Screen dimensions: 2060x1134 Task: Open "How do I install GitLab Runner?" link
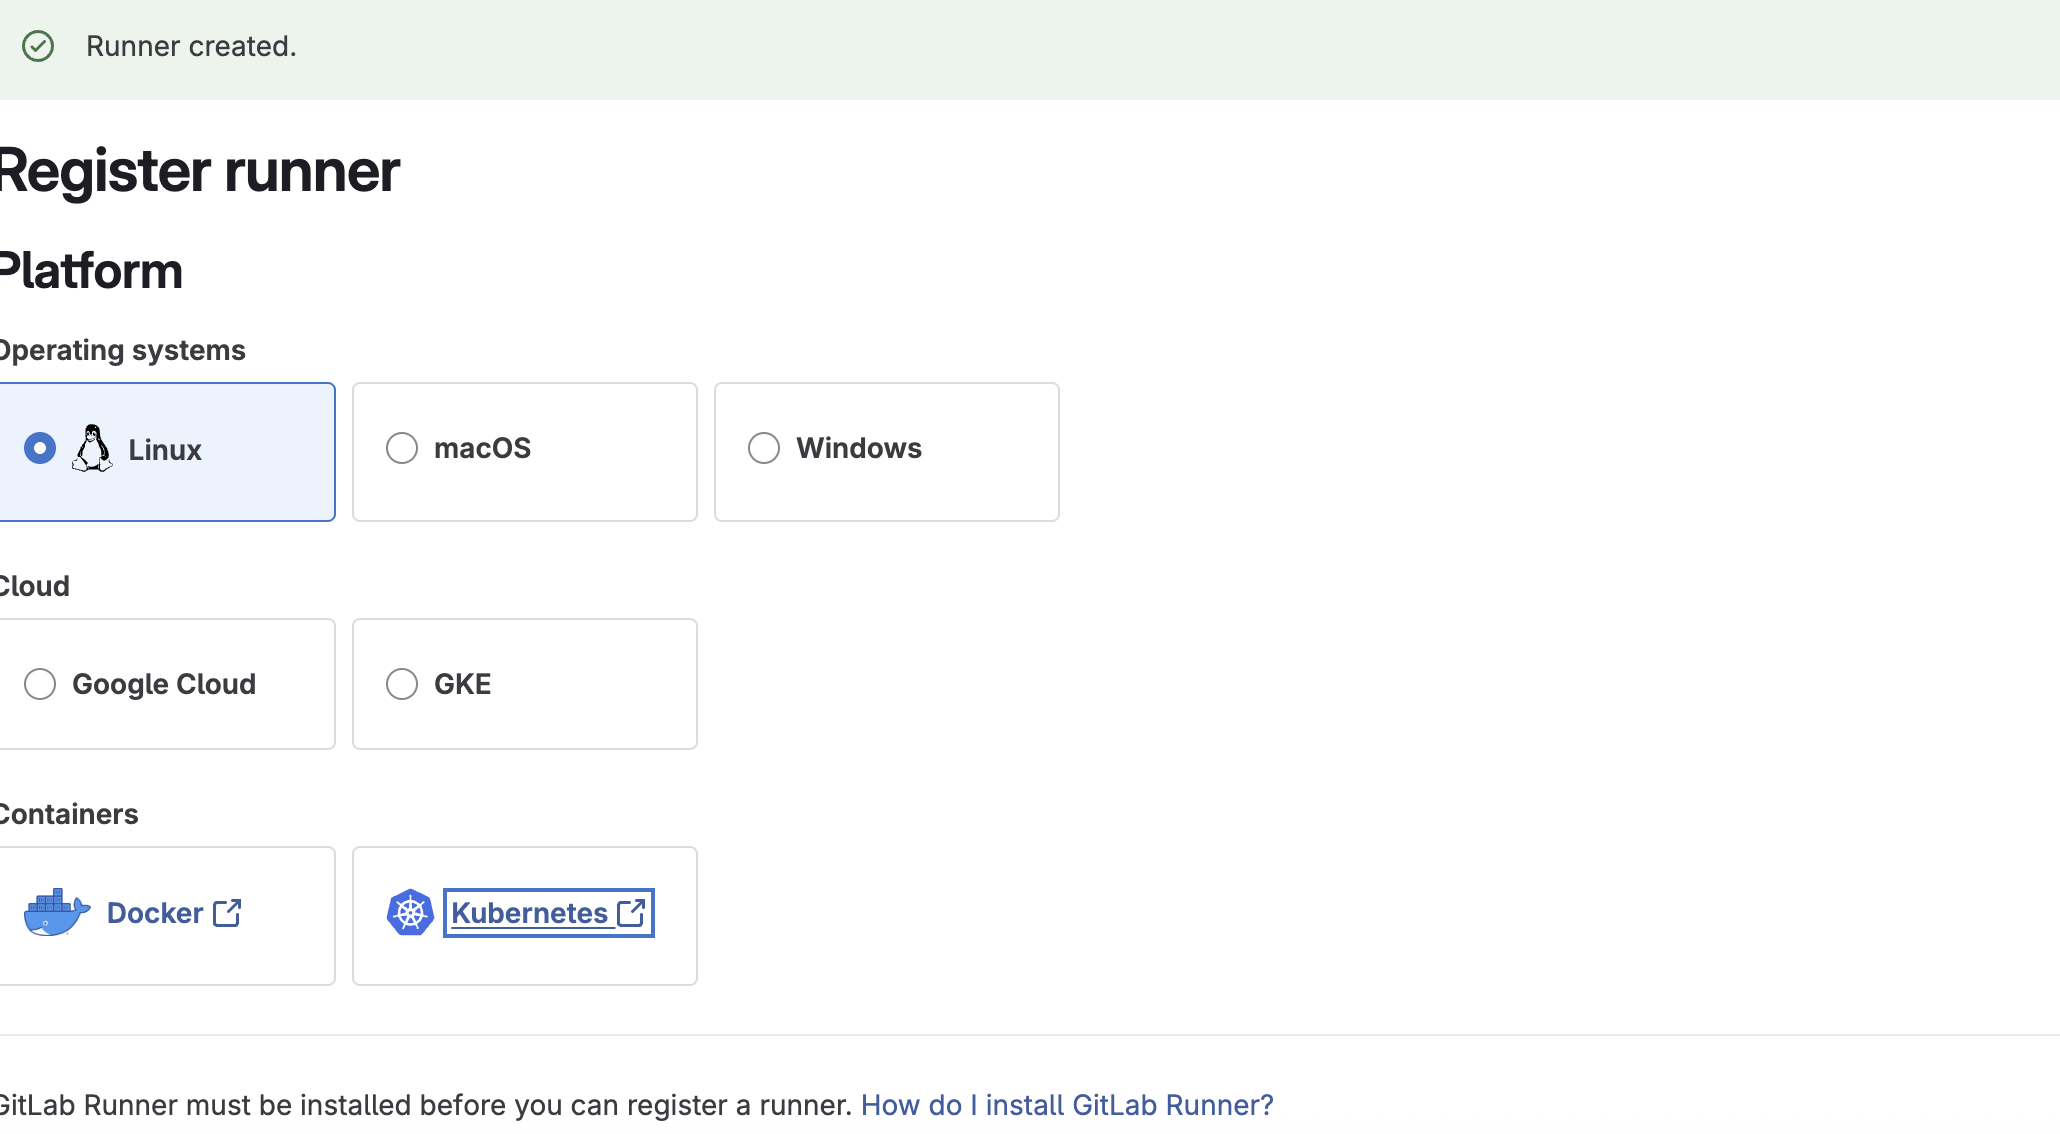1067,1105
